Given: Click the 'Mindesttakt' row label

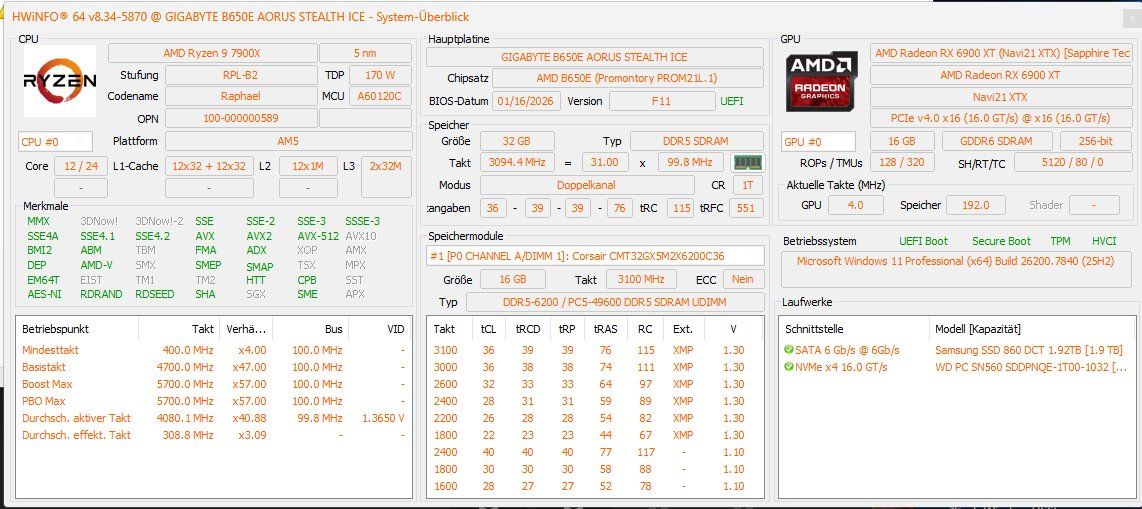Looking at the screenshot, I should coord(50,350).
